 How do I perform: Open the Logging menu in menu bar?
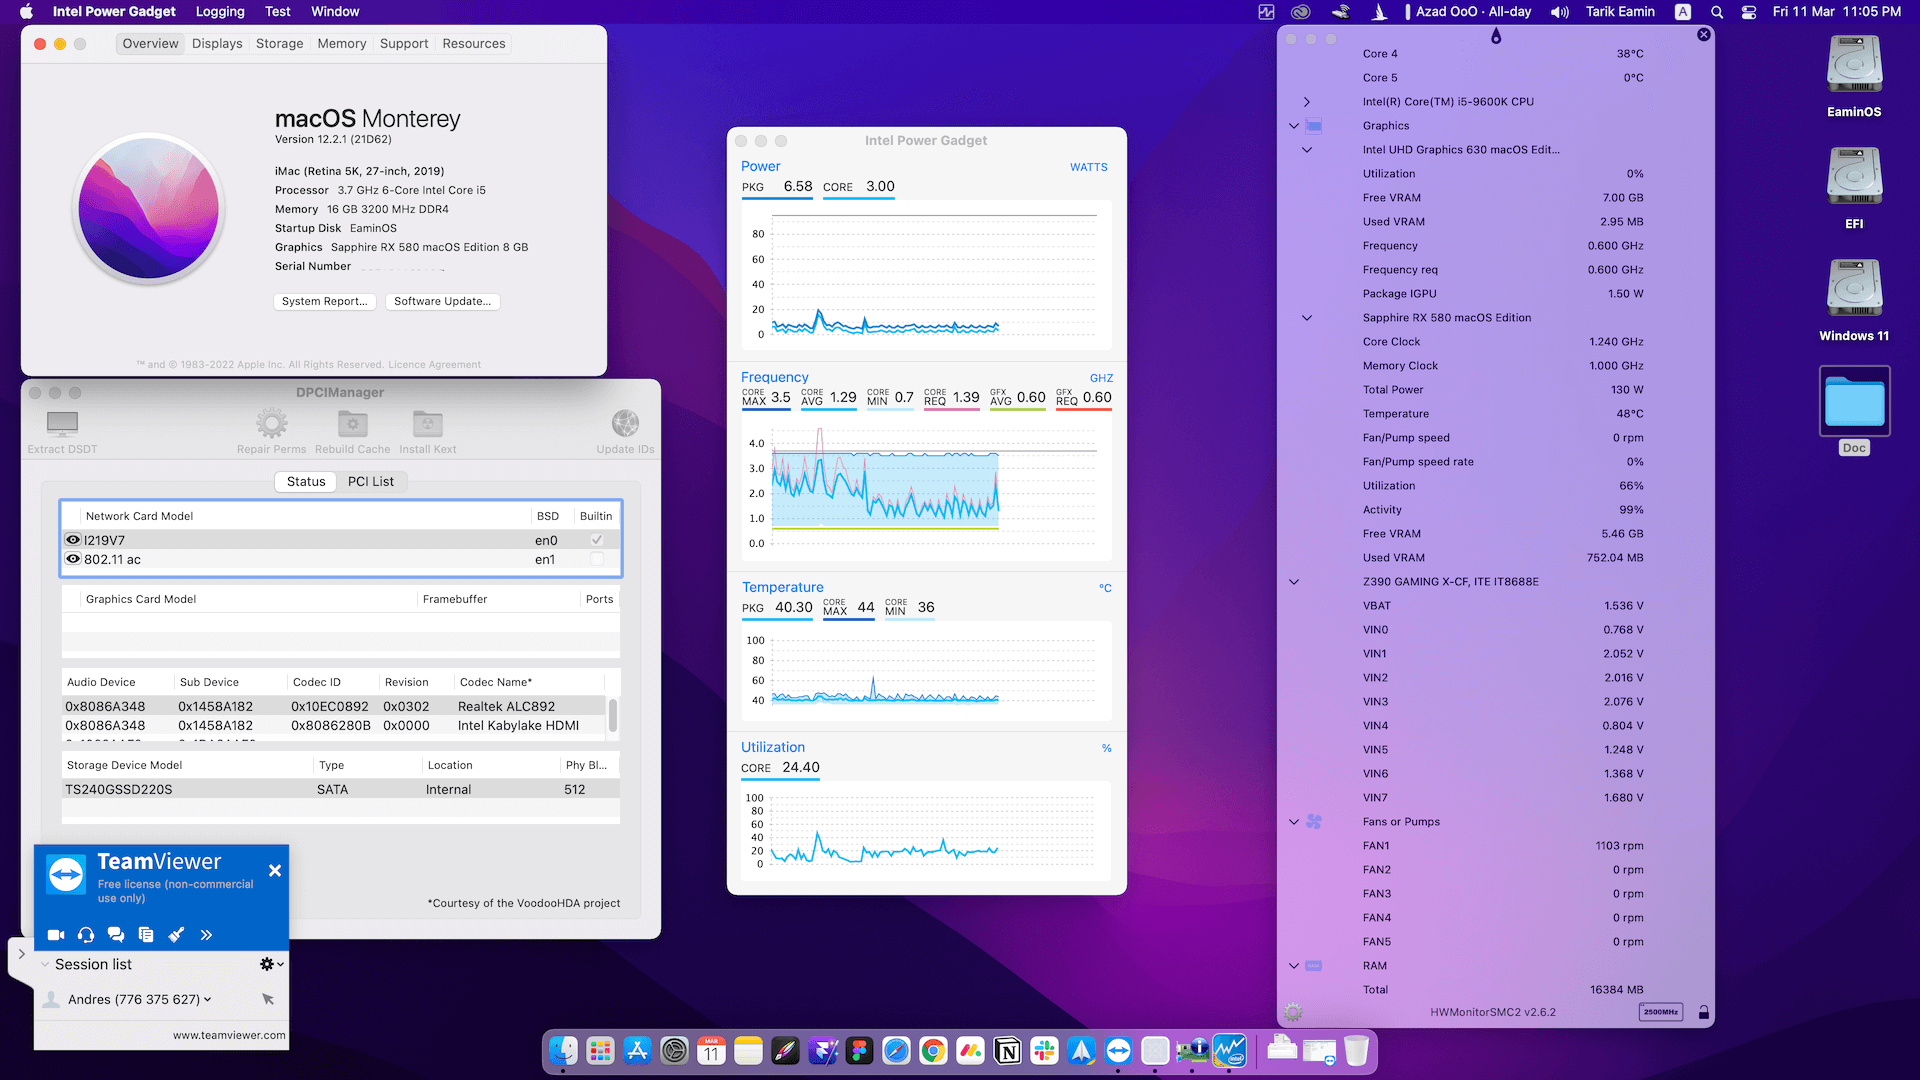point(220,12)
